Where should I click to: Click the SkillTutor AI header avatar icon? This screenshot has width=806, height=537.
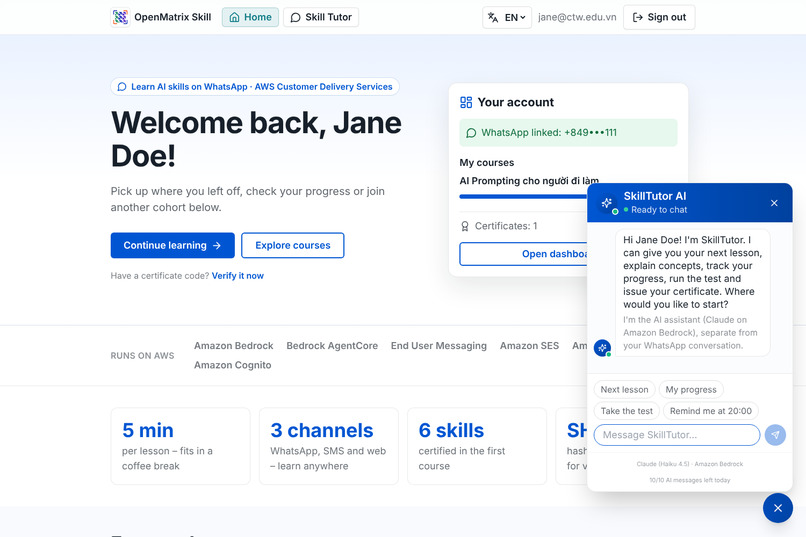pyautogui.click(x=607, y=203)
